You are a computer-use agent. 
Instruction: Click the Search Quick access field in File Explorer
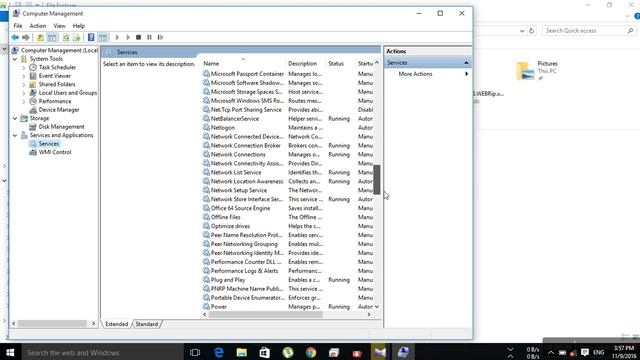(590, 31)
